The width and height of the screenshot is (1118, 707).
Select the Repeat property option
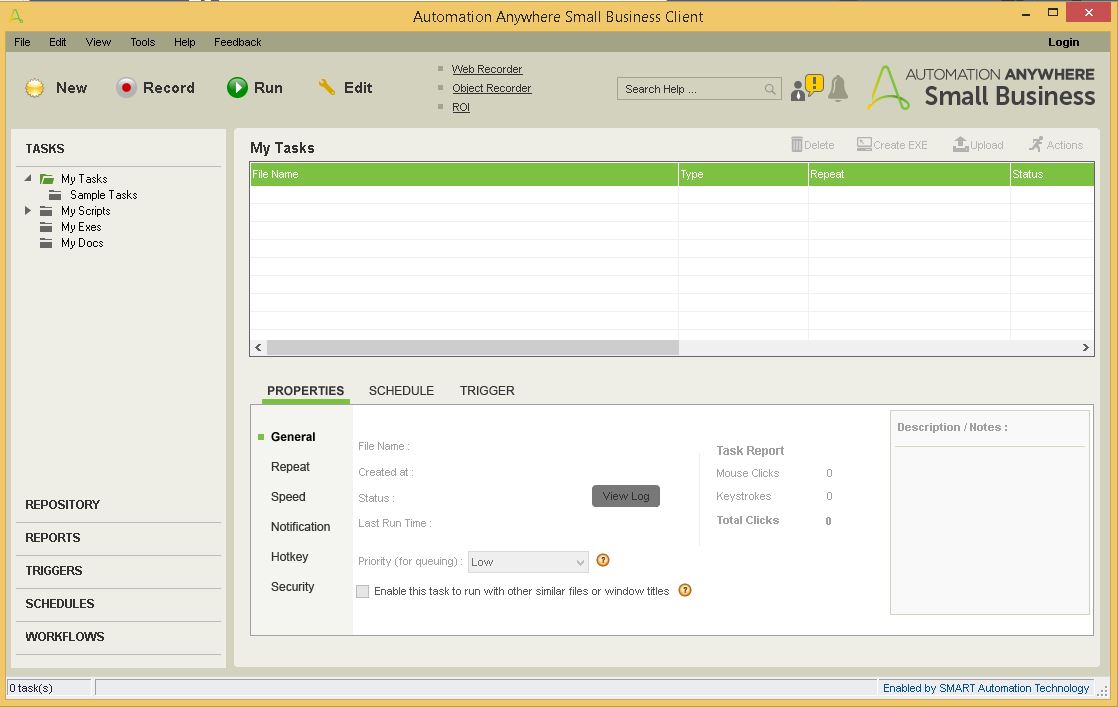[x=290, y=467]
